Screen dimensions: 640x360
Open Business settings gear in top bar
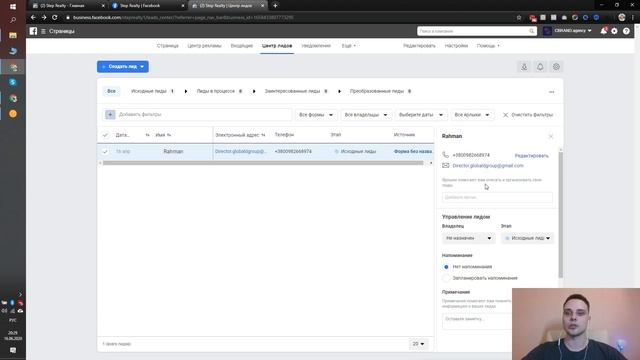pyautogui.click(x=614, y=31)
